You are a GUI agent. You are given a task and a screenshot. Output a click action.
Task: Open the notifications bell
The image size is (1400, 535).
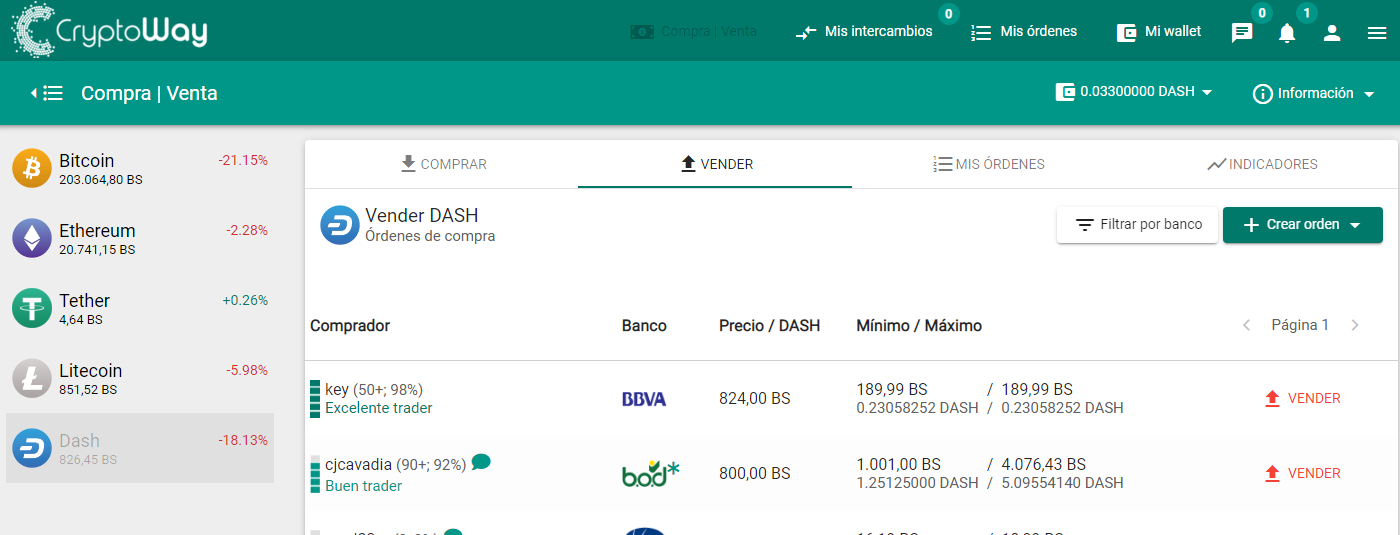coord(1287,33)
